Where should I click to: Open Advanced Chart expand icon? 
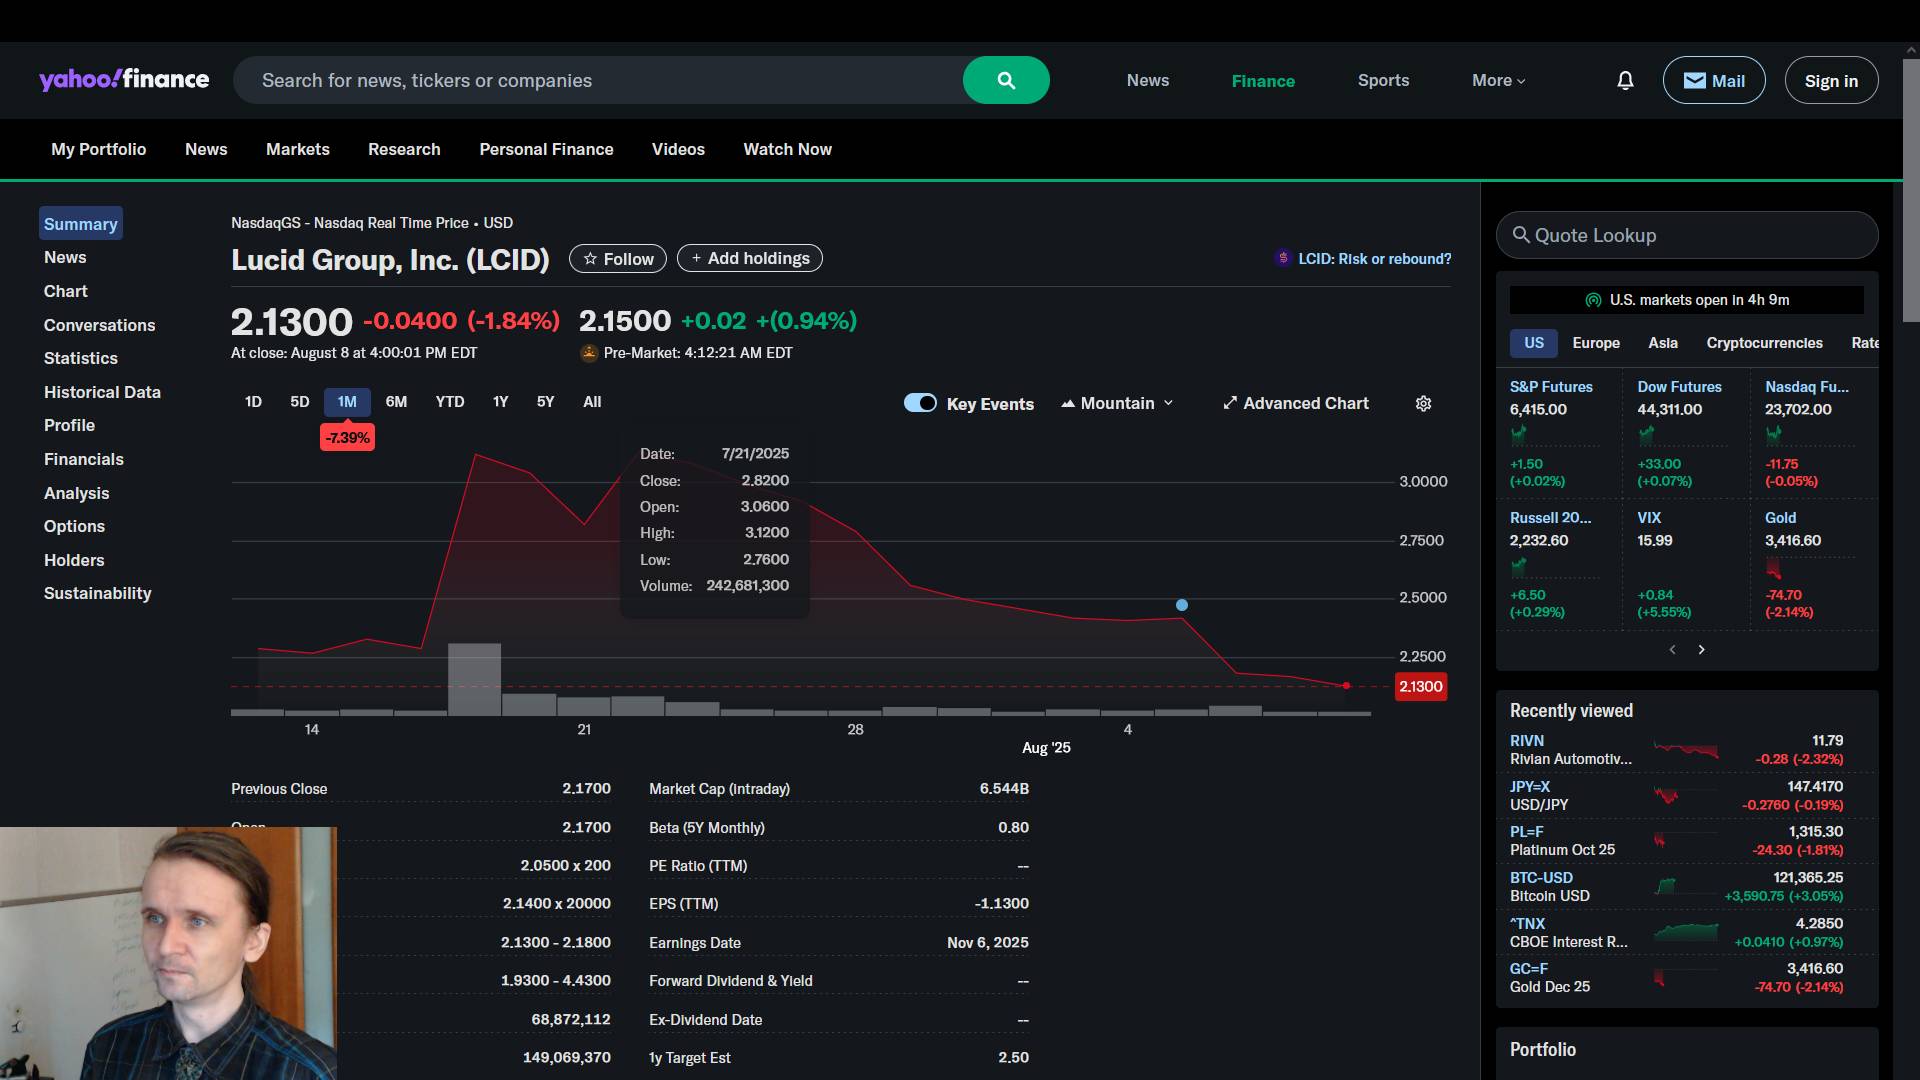coord(1230,403)
